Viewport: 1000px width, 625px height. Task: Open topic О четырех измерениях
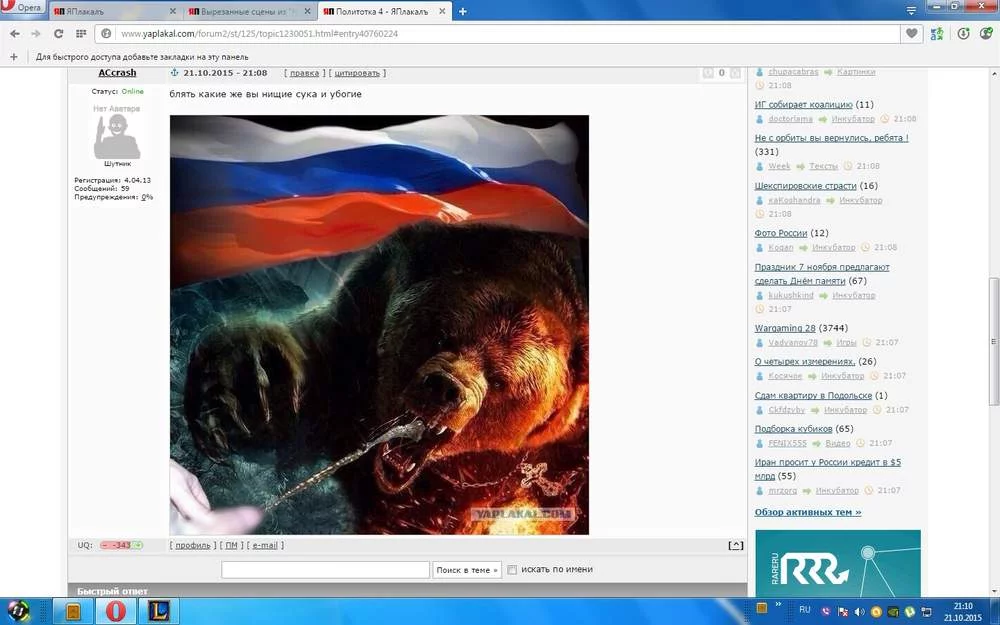pyautogui.click(x=805, y=362)
